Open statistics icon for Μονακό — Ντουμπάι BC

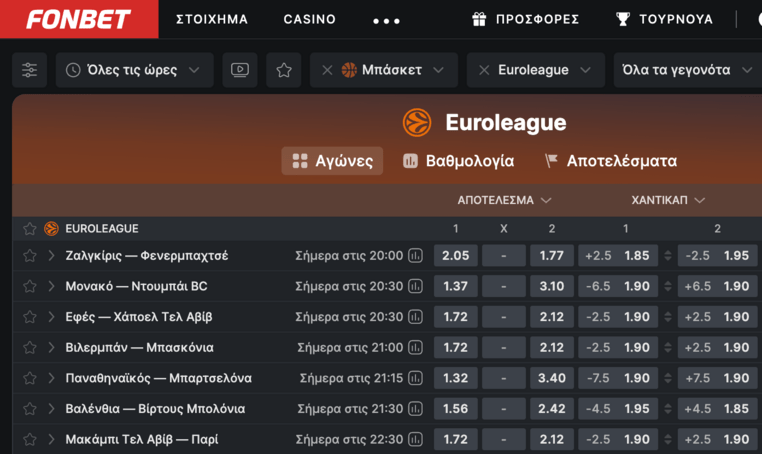415,287
